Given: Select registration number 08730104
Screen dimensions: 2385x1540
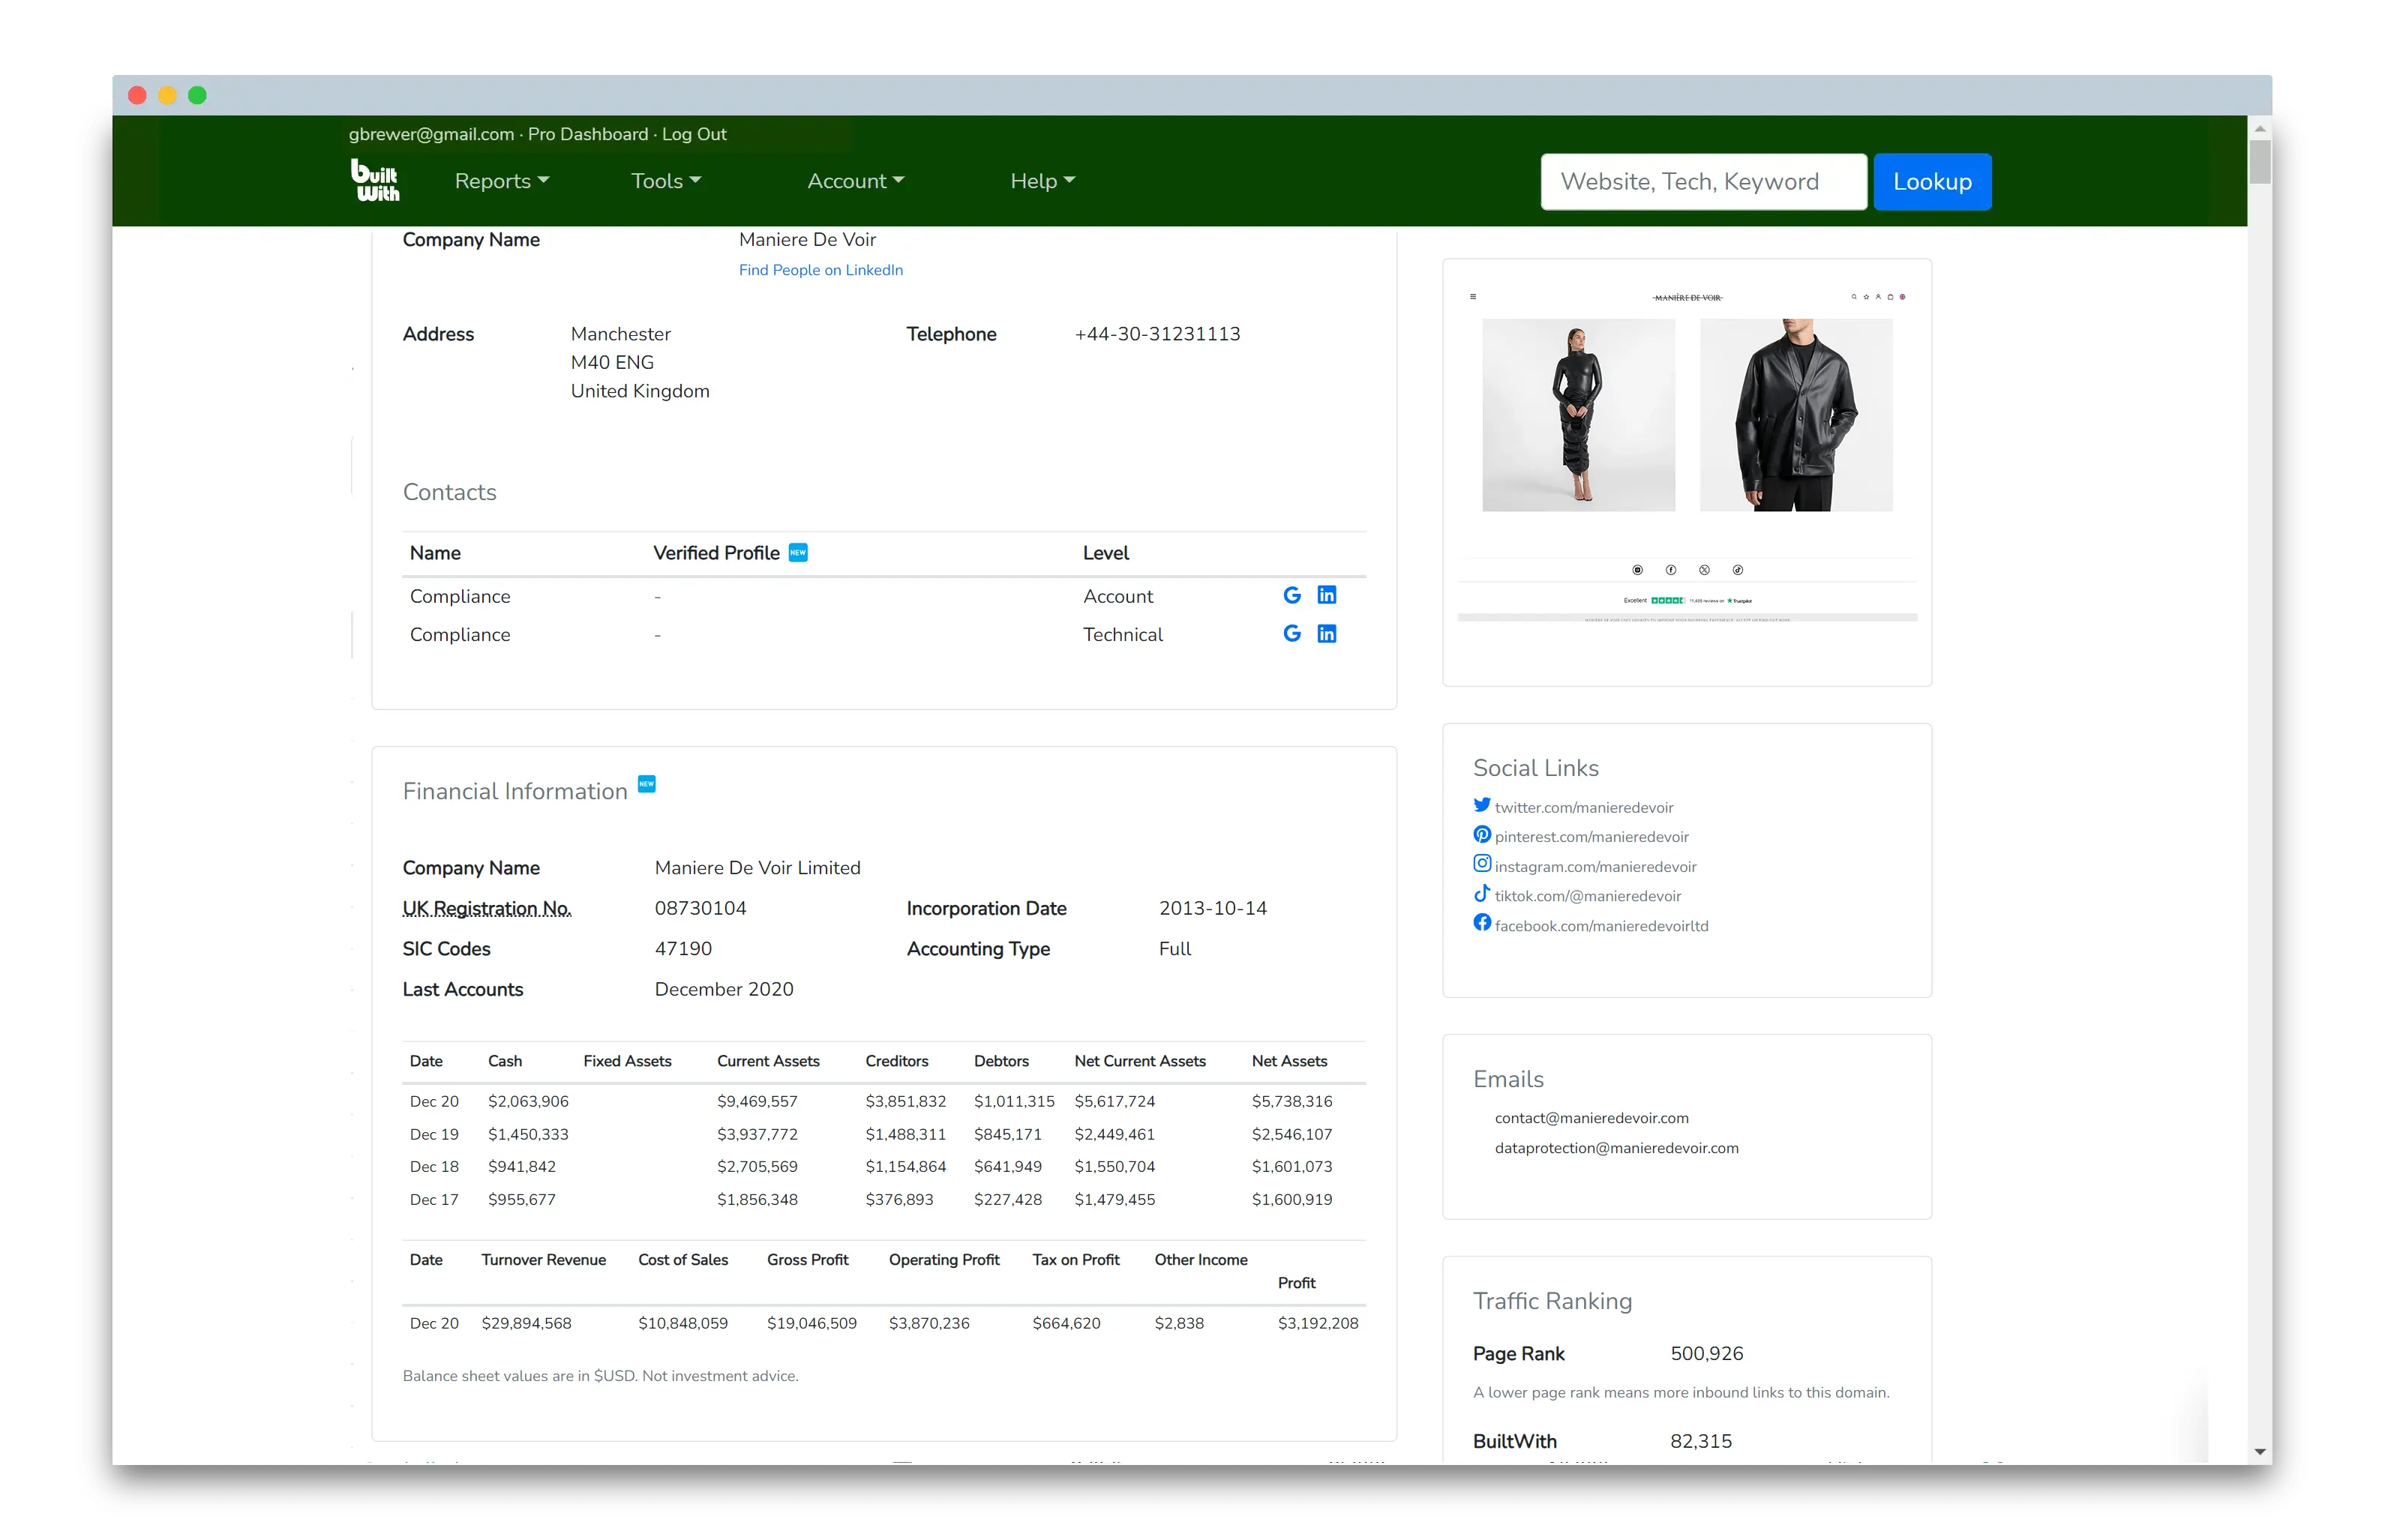Looking at the screenshot, I should coord(701,909).
